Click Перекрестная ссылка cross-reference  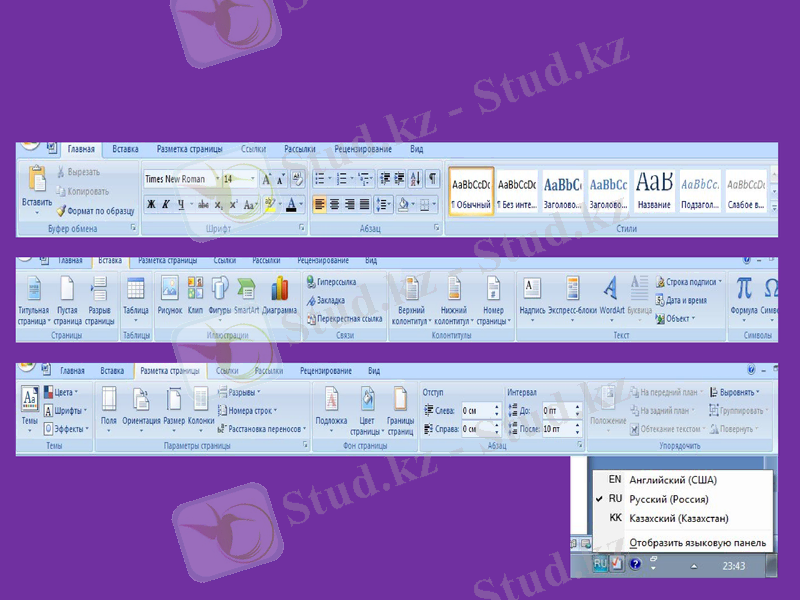click(x=344, y=319)
